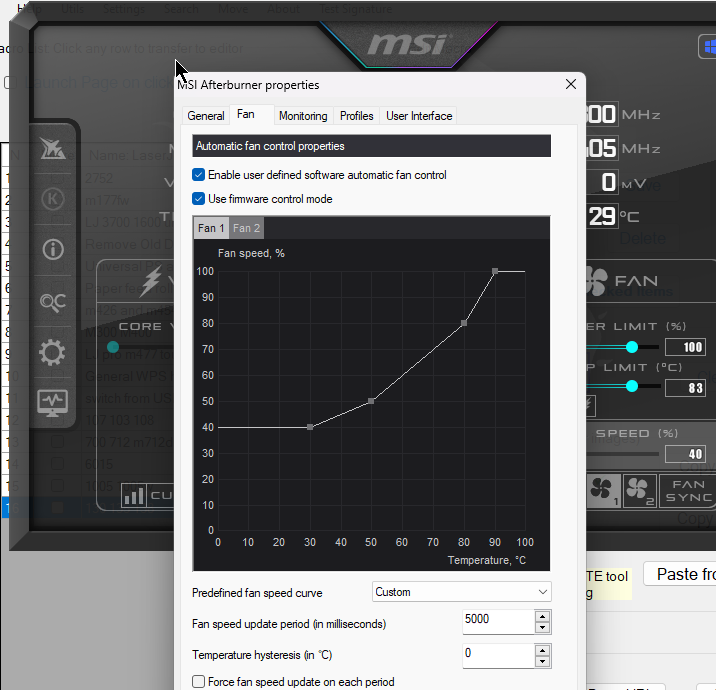Viewport: 716px width, 690px height.
Task: Click the Windows startup icon in Afterburner
Action: (708, 46)
